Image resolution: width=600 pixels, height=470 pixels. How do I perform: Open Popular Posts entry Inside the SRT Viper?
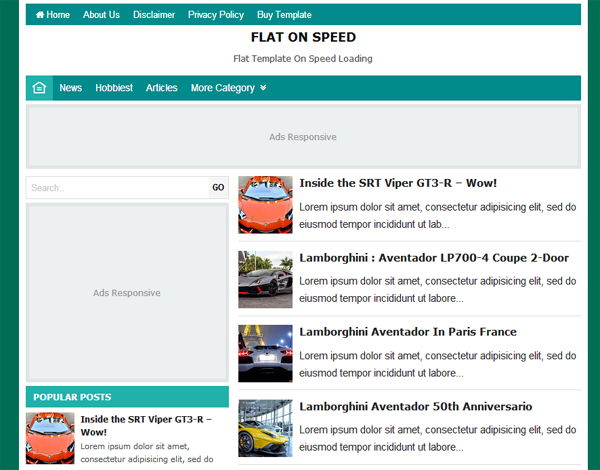(x=146, y=426)
